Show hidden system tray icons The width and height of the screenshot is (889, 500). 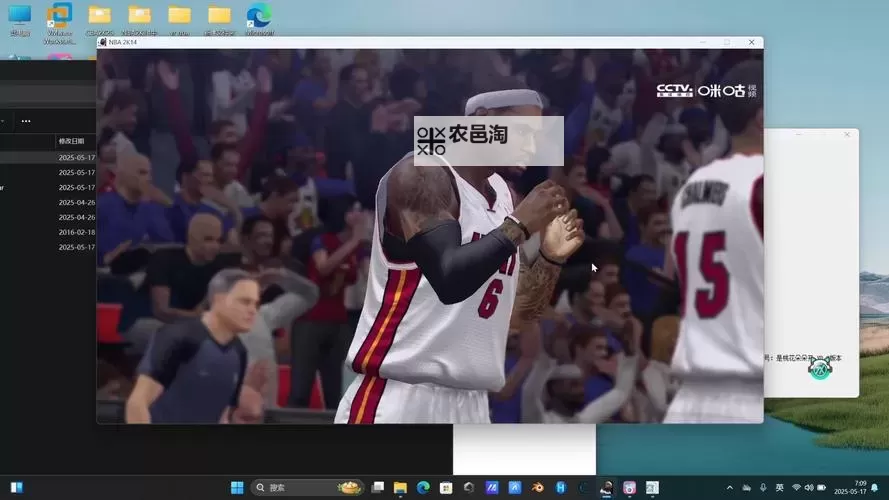pyautogui.click(x=730, y=488)
